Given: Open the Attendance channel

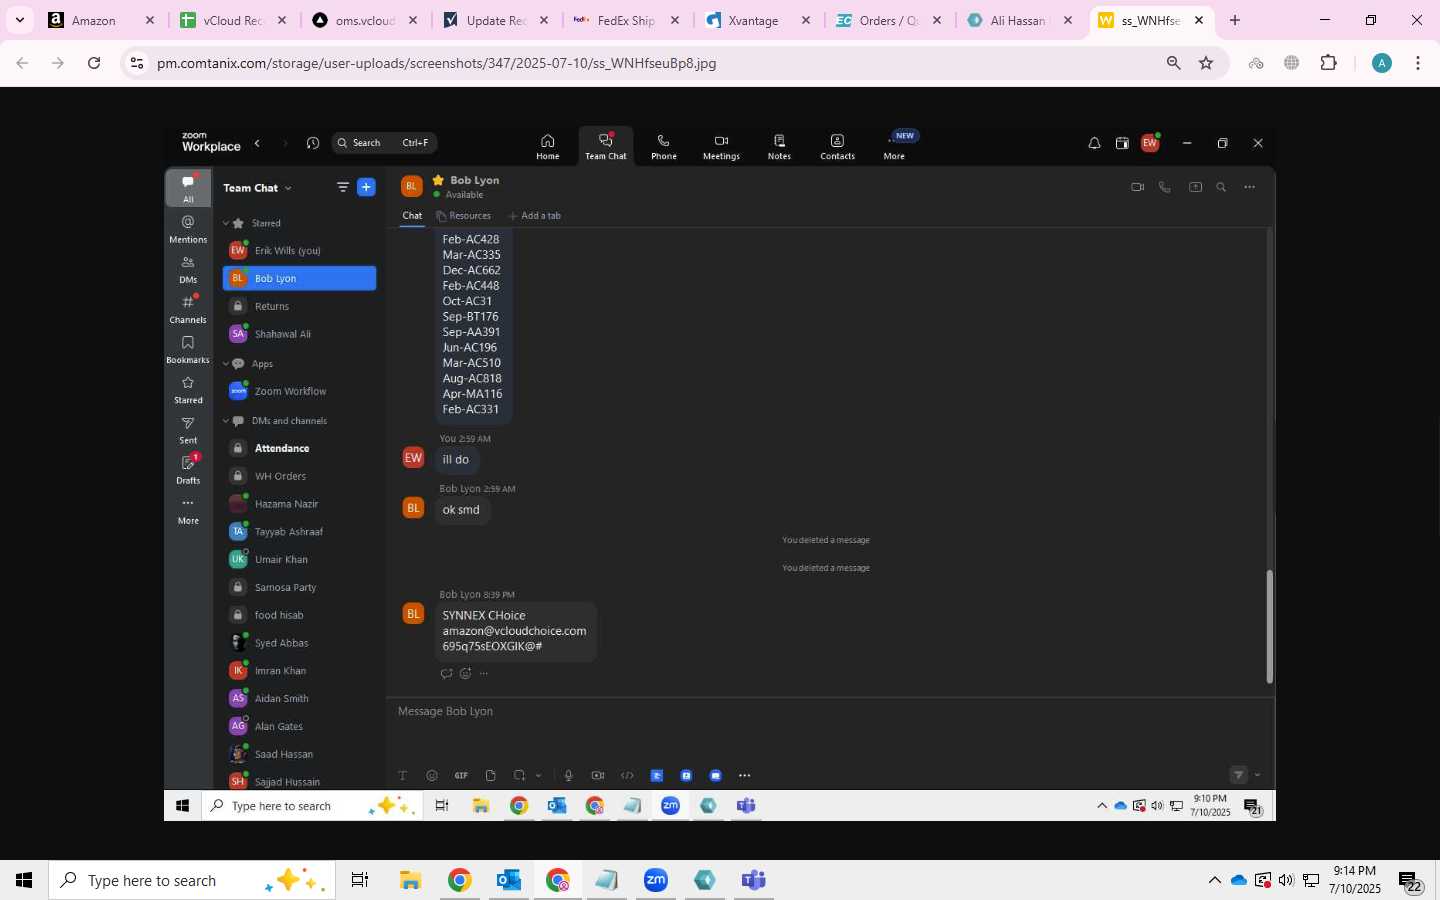Looking at the screenshot, I should (299, 448).
